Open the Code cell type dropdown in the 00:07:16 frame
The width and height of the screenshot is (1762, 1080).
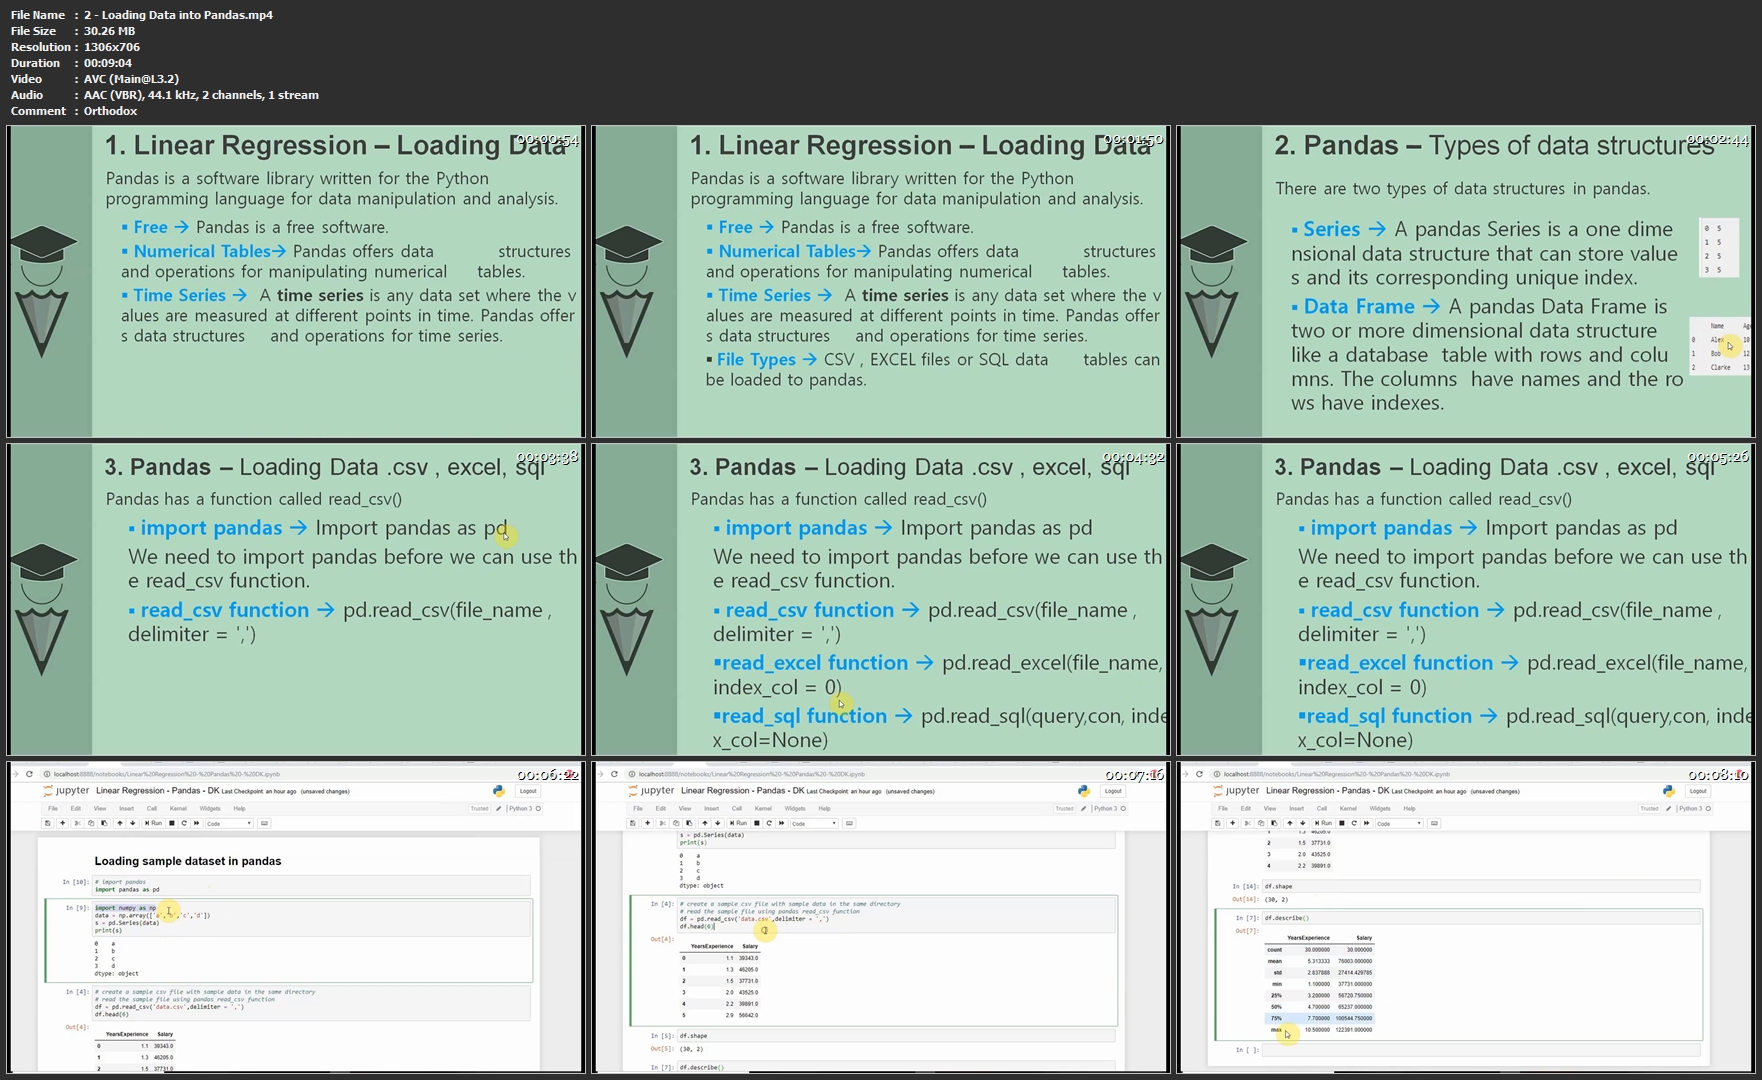point(814,823)
